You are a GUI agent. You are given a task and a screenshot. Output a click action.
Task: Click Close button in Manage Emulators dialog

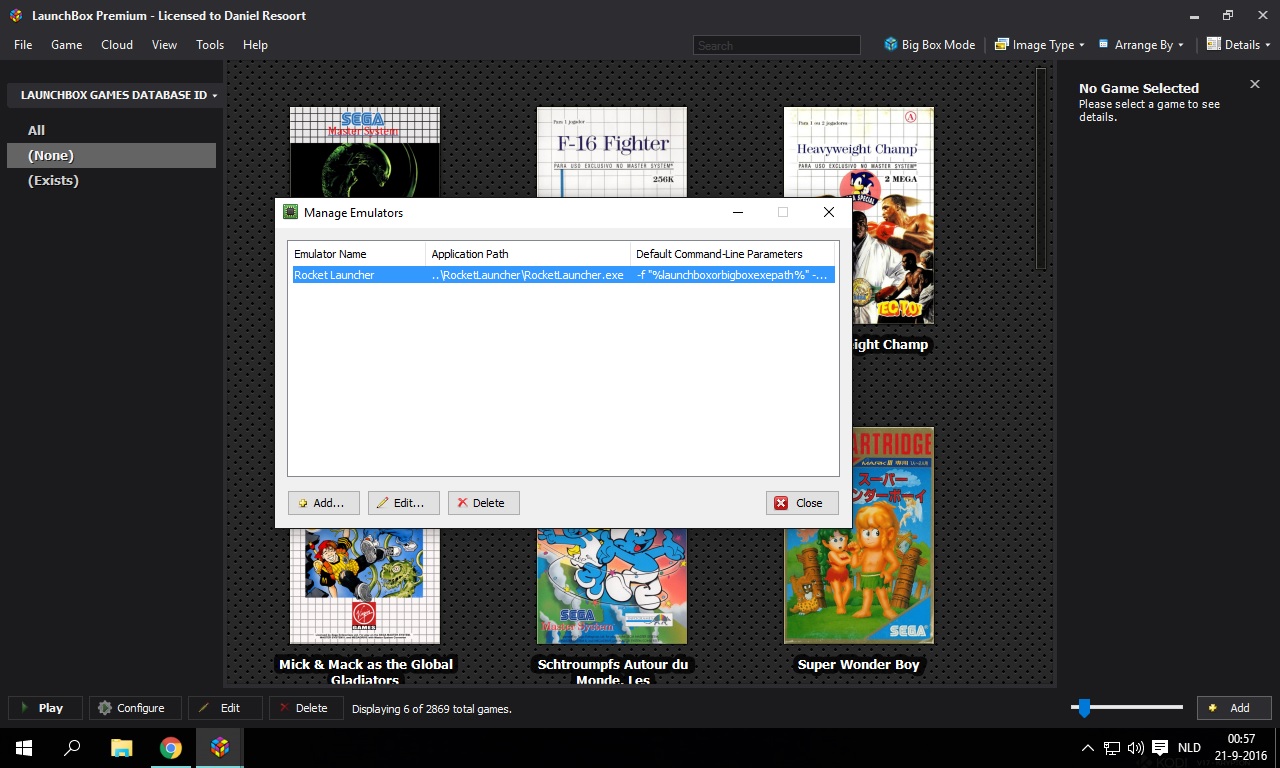pyautogui.click(x=802, y=503)
